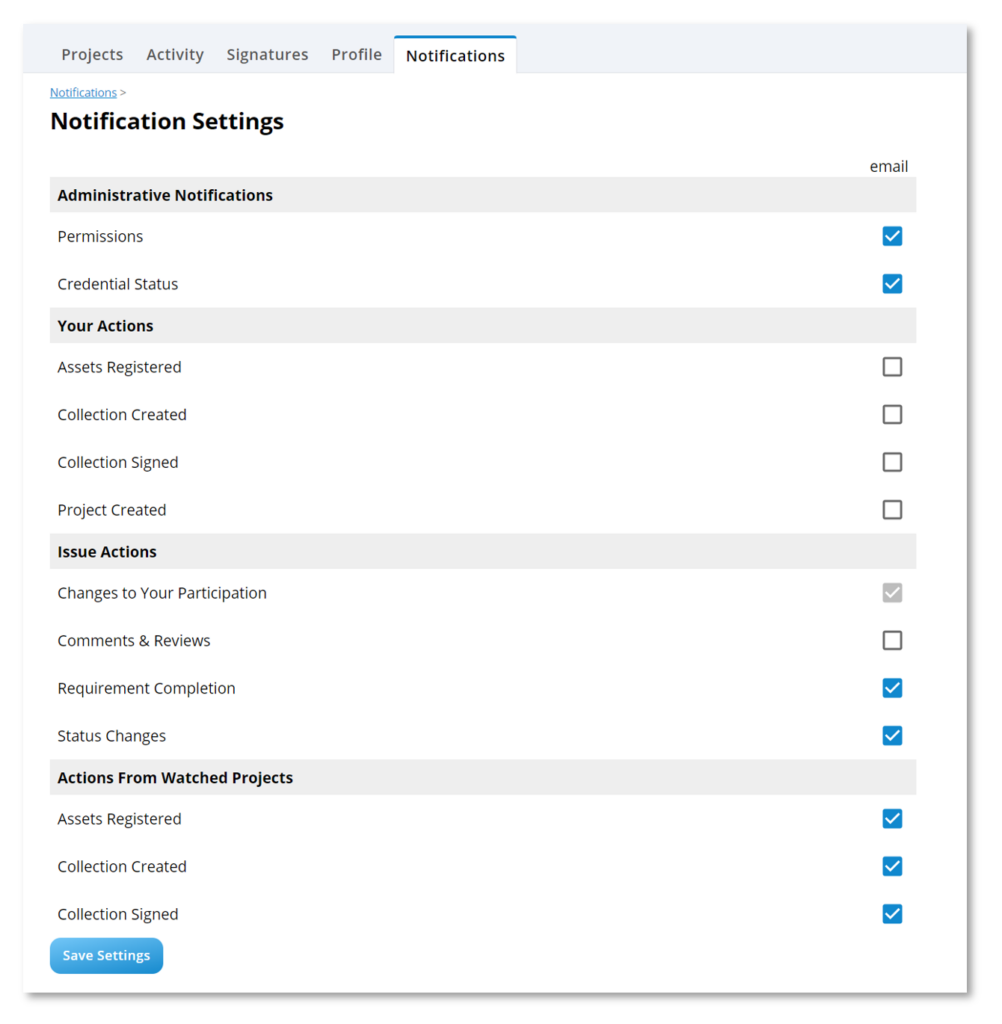1002x1024 pixels.
Task: Enable email for Your Actions Assets Registered
Action: (x=892, y=366)
